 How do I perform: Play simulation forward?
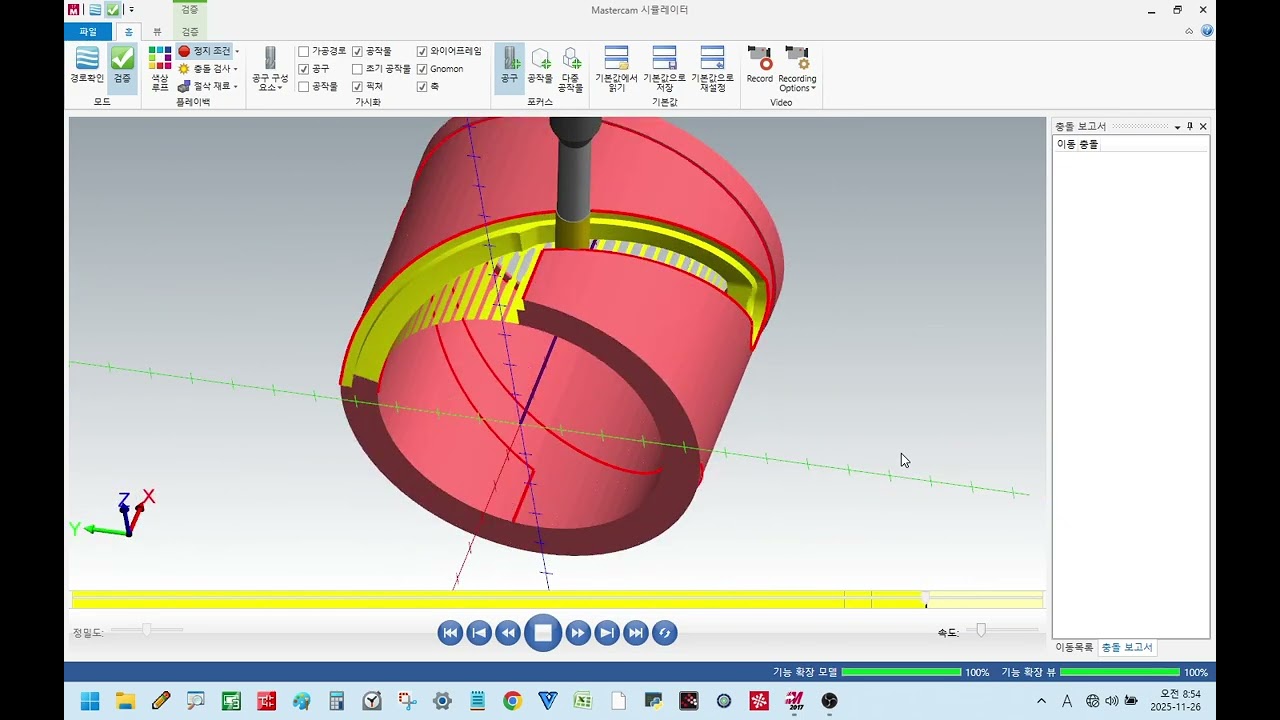pos(578,633)
